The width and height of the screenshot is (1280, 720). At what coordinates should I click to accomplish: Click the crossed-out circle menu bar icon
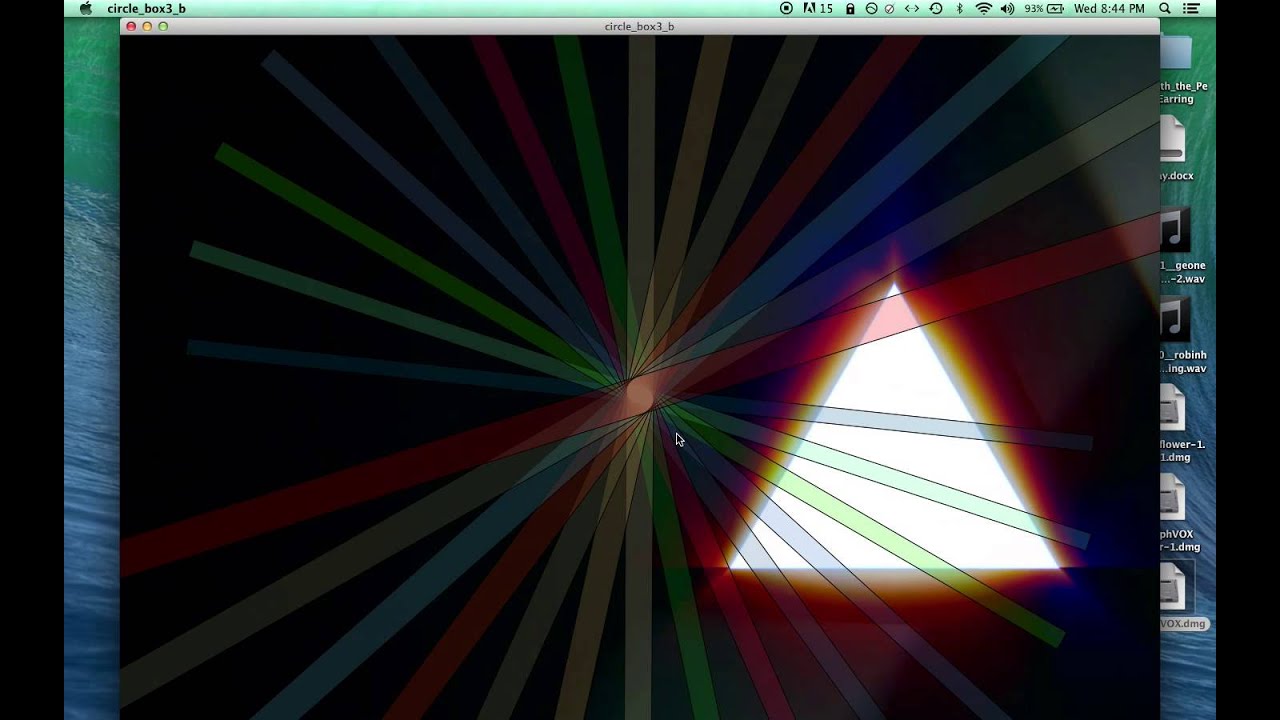[x=890, y=8]
